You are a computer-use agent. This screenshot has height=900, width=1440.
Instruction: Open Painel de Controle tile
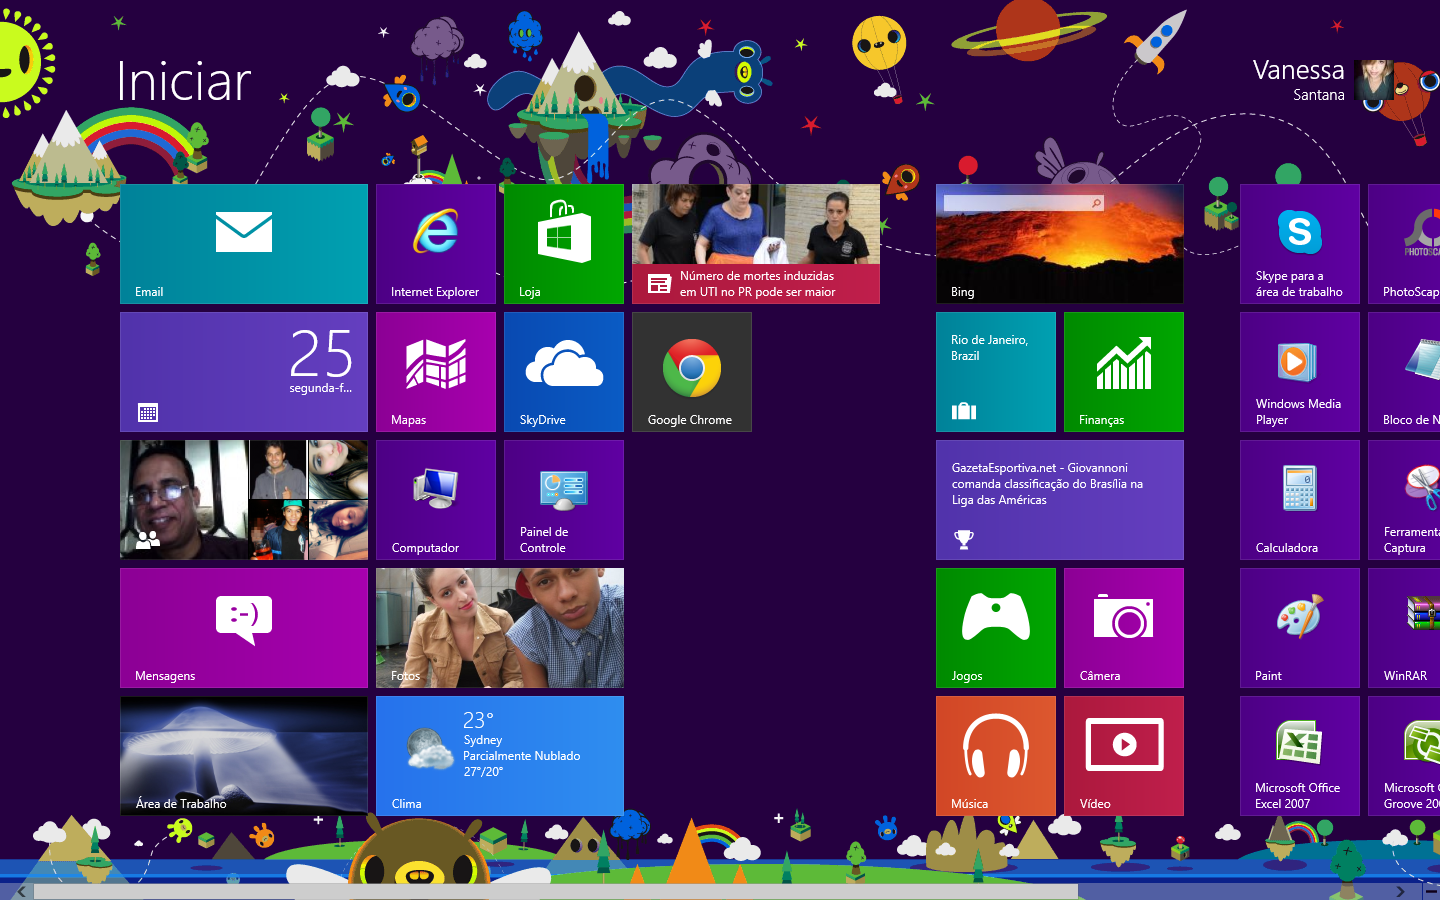pyautogui.click(x=564, y=500)
